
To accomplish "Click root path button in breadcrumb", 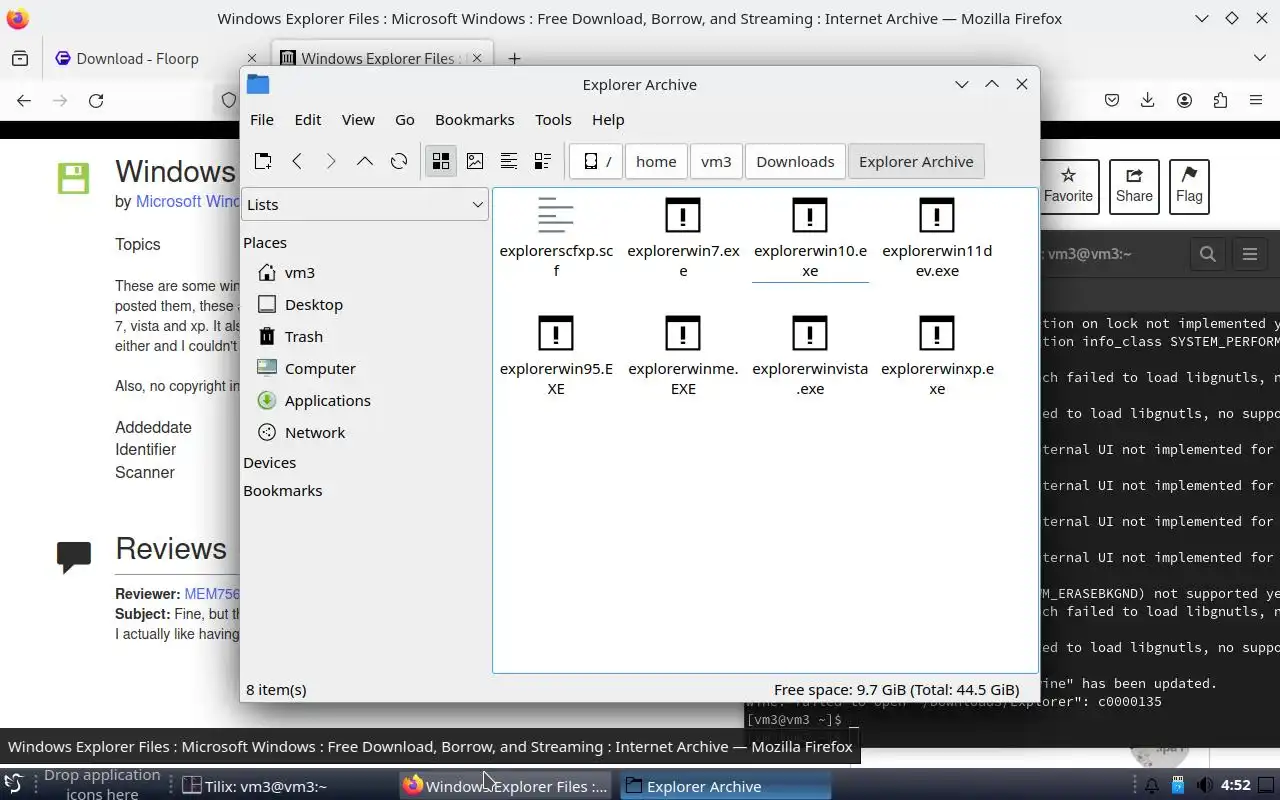I will point(596,161).
